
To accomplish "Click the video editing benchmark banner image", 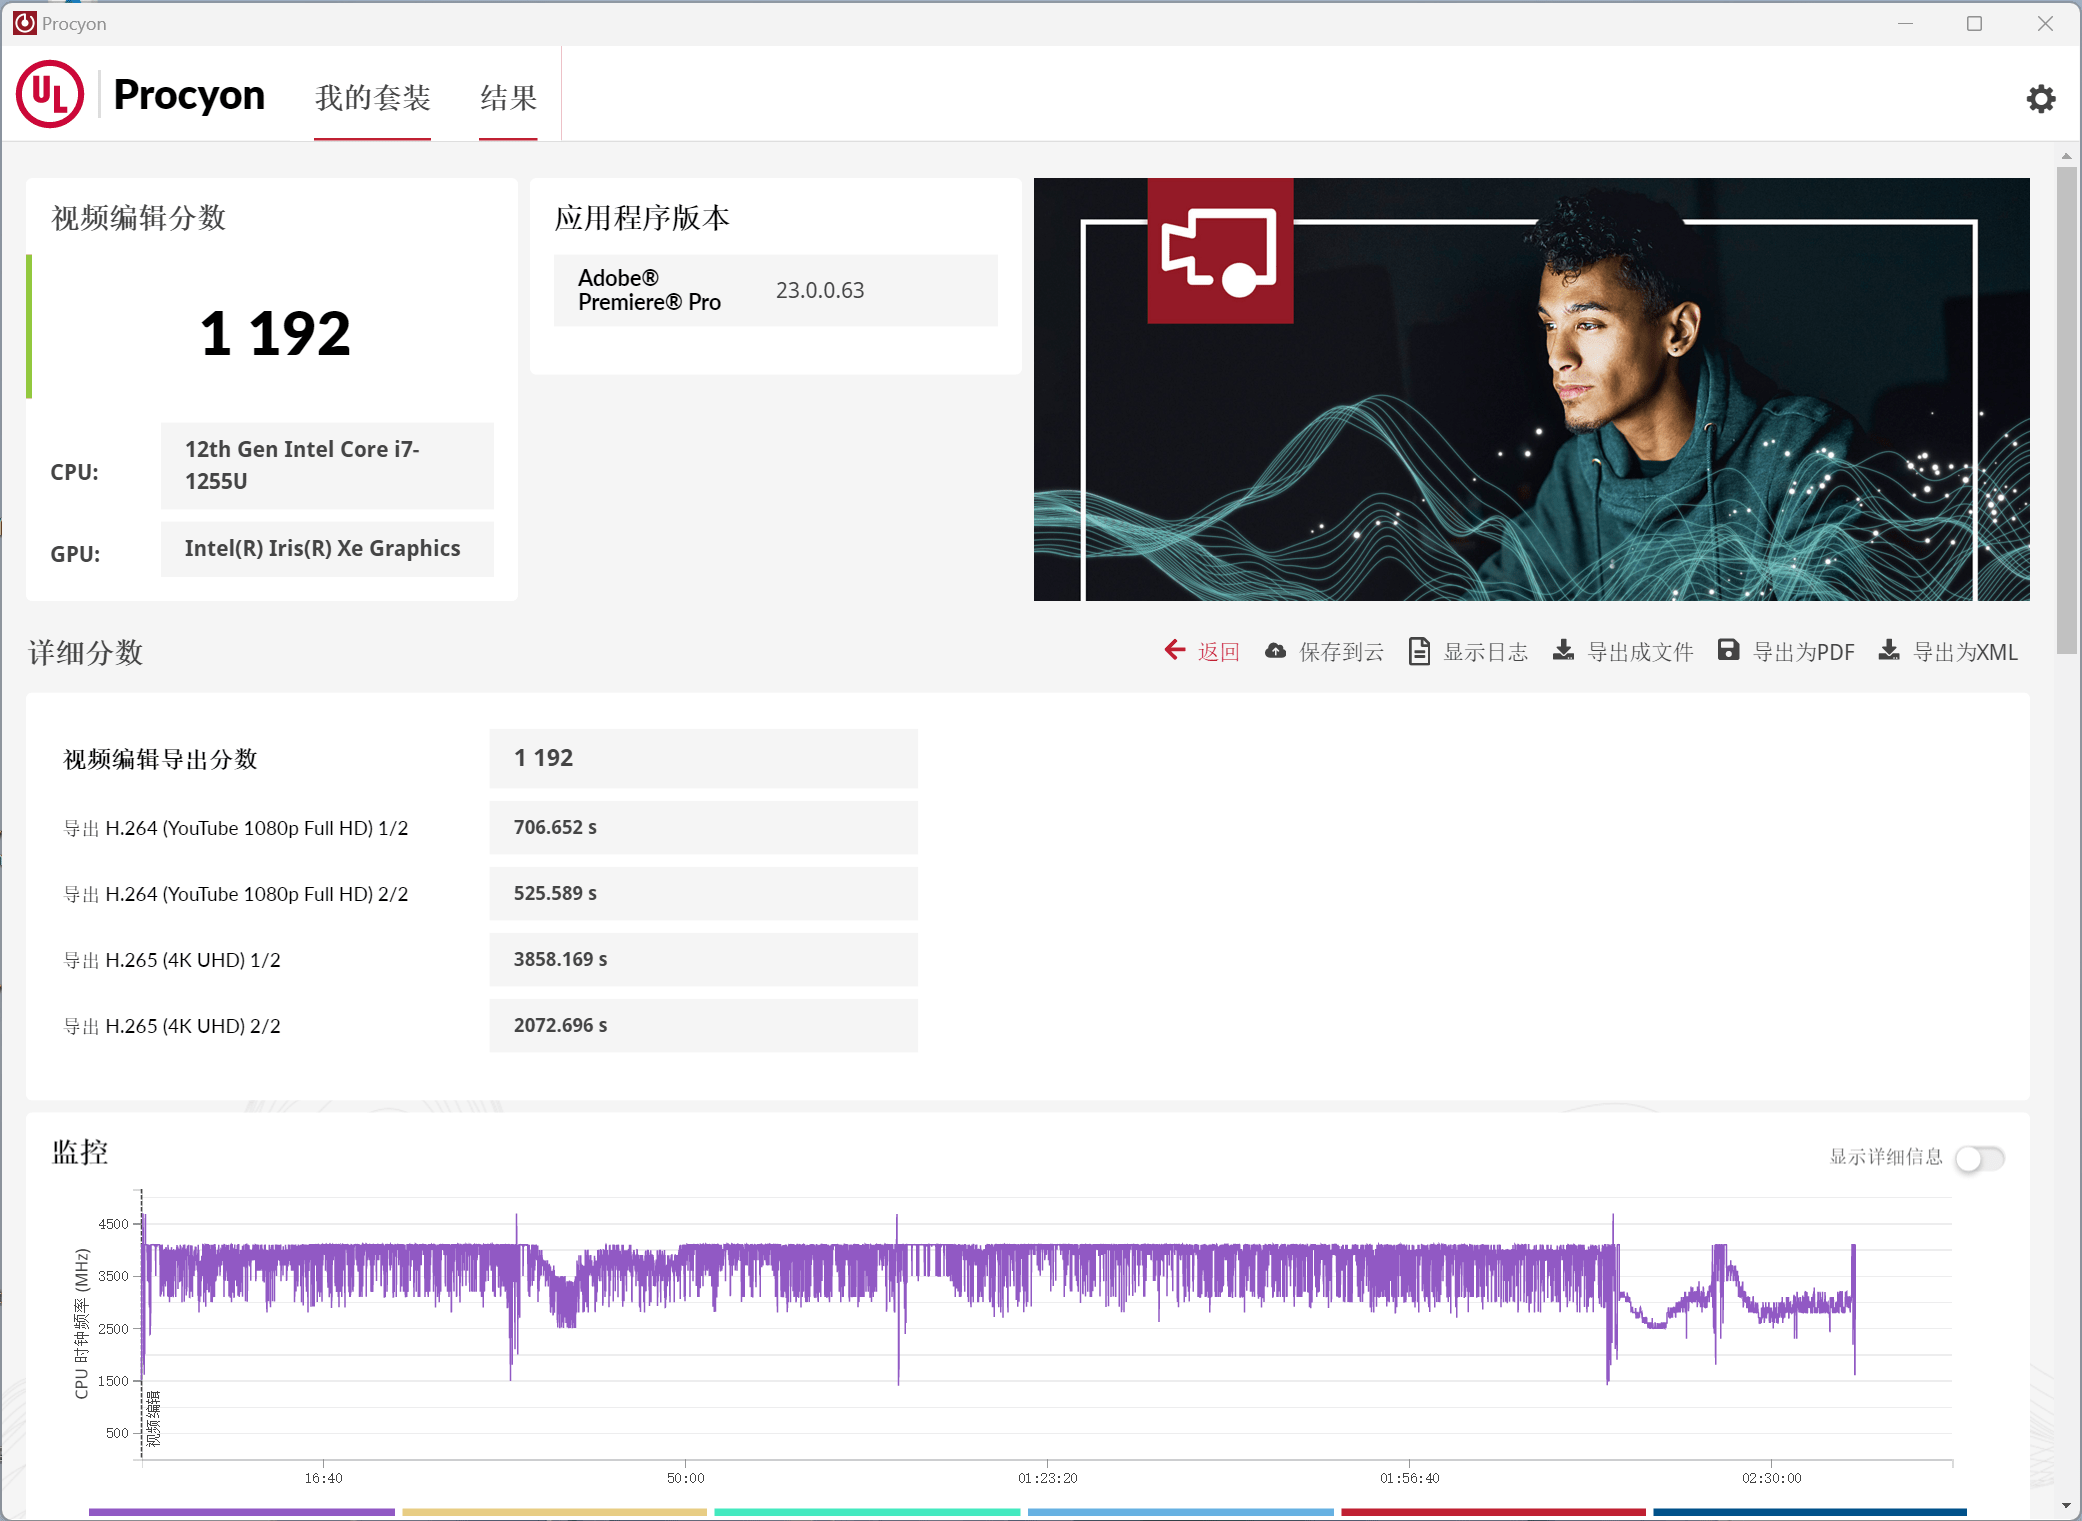I will pyautogui.click(x=1530, y=389).
